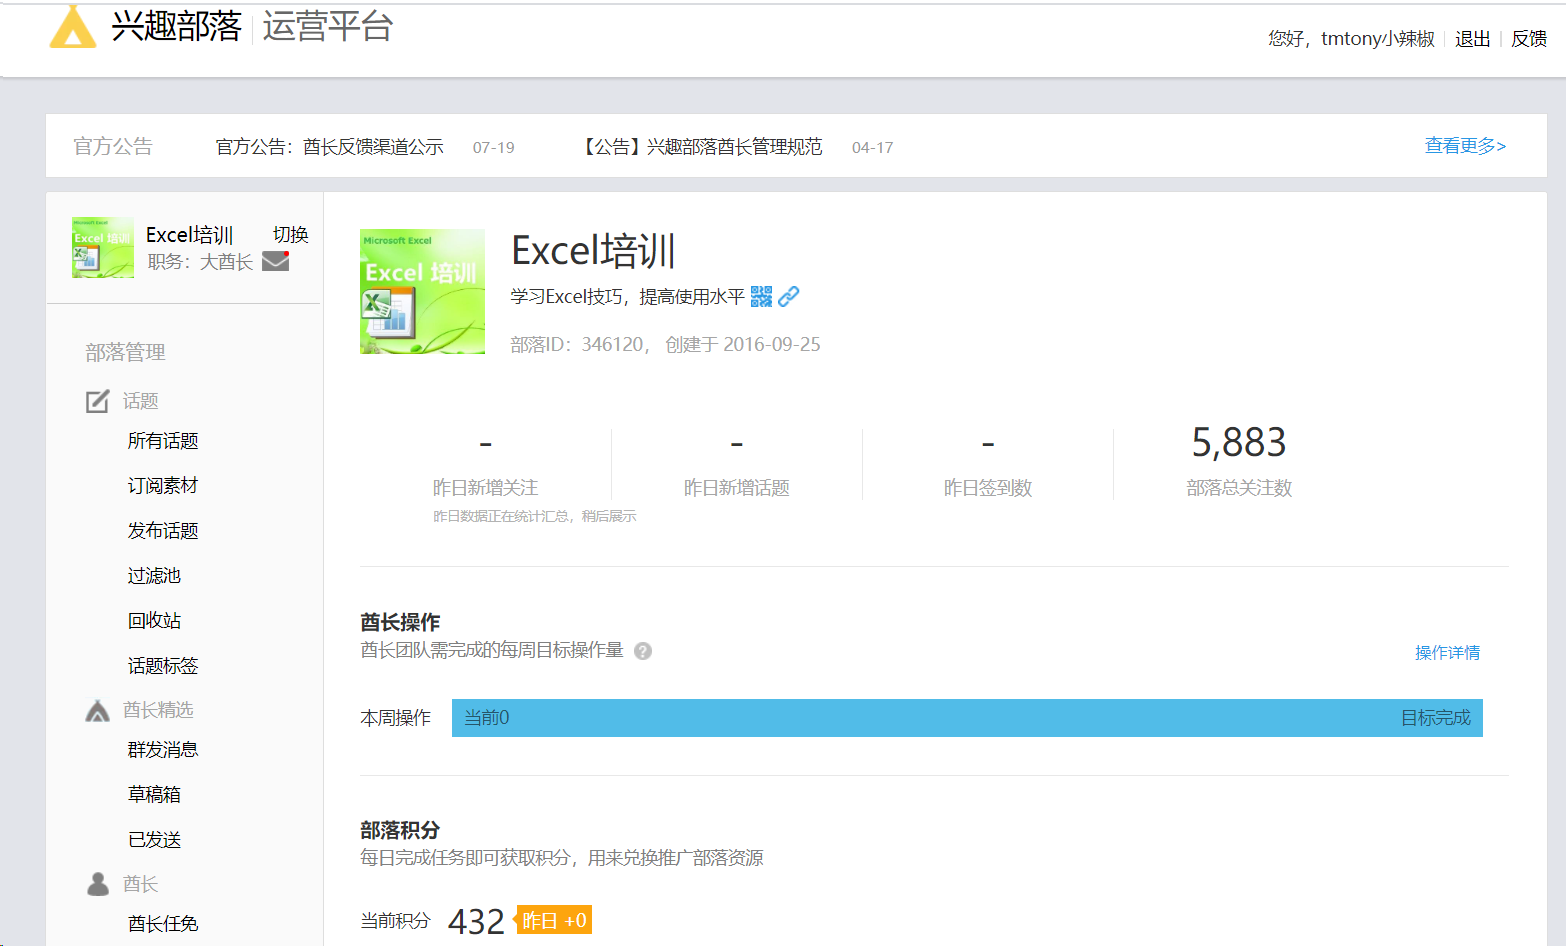Open 酋长任免 menu item
The image size is (1566, 946).
pos(163,924)
